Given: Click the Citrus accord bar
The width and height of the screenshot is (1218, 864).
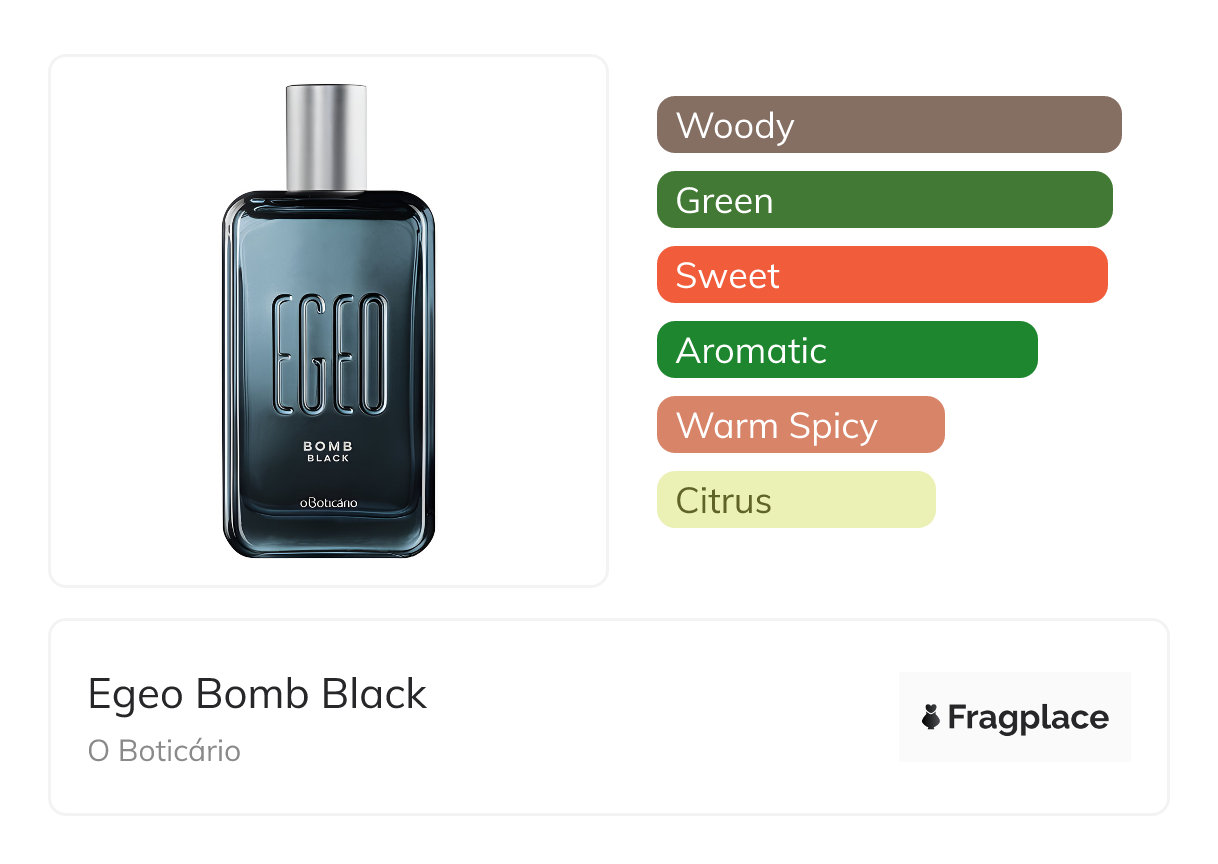Looking at the screenshot, I should (795, 500).
